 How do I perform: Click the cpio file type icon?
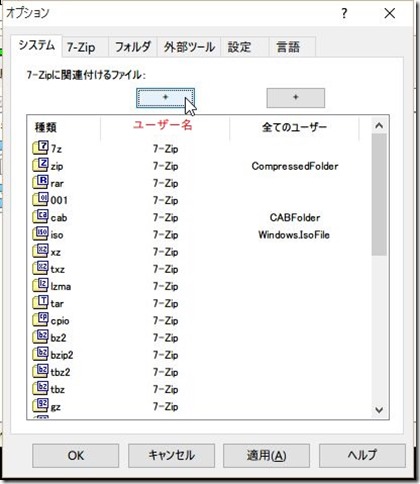pyautogui.click(x=41, y=320)
